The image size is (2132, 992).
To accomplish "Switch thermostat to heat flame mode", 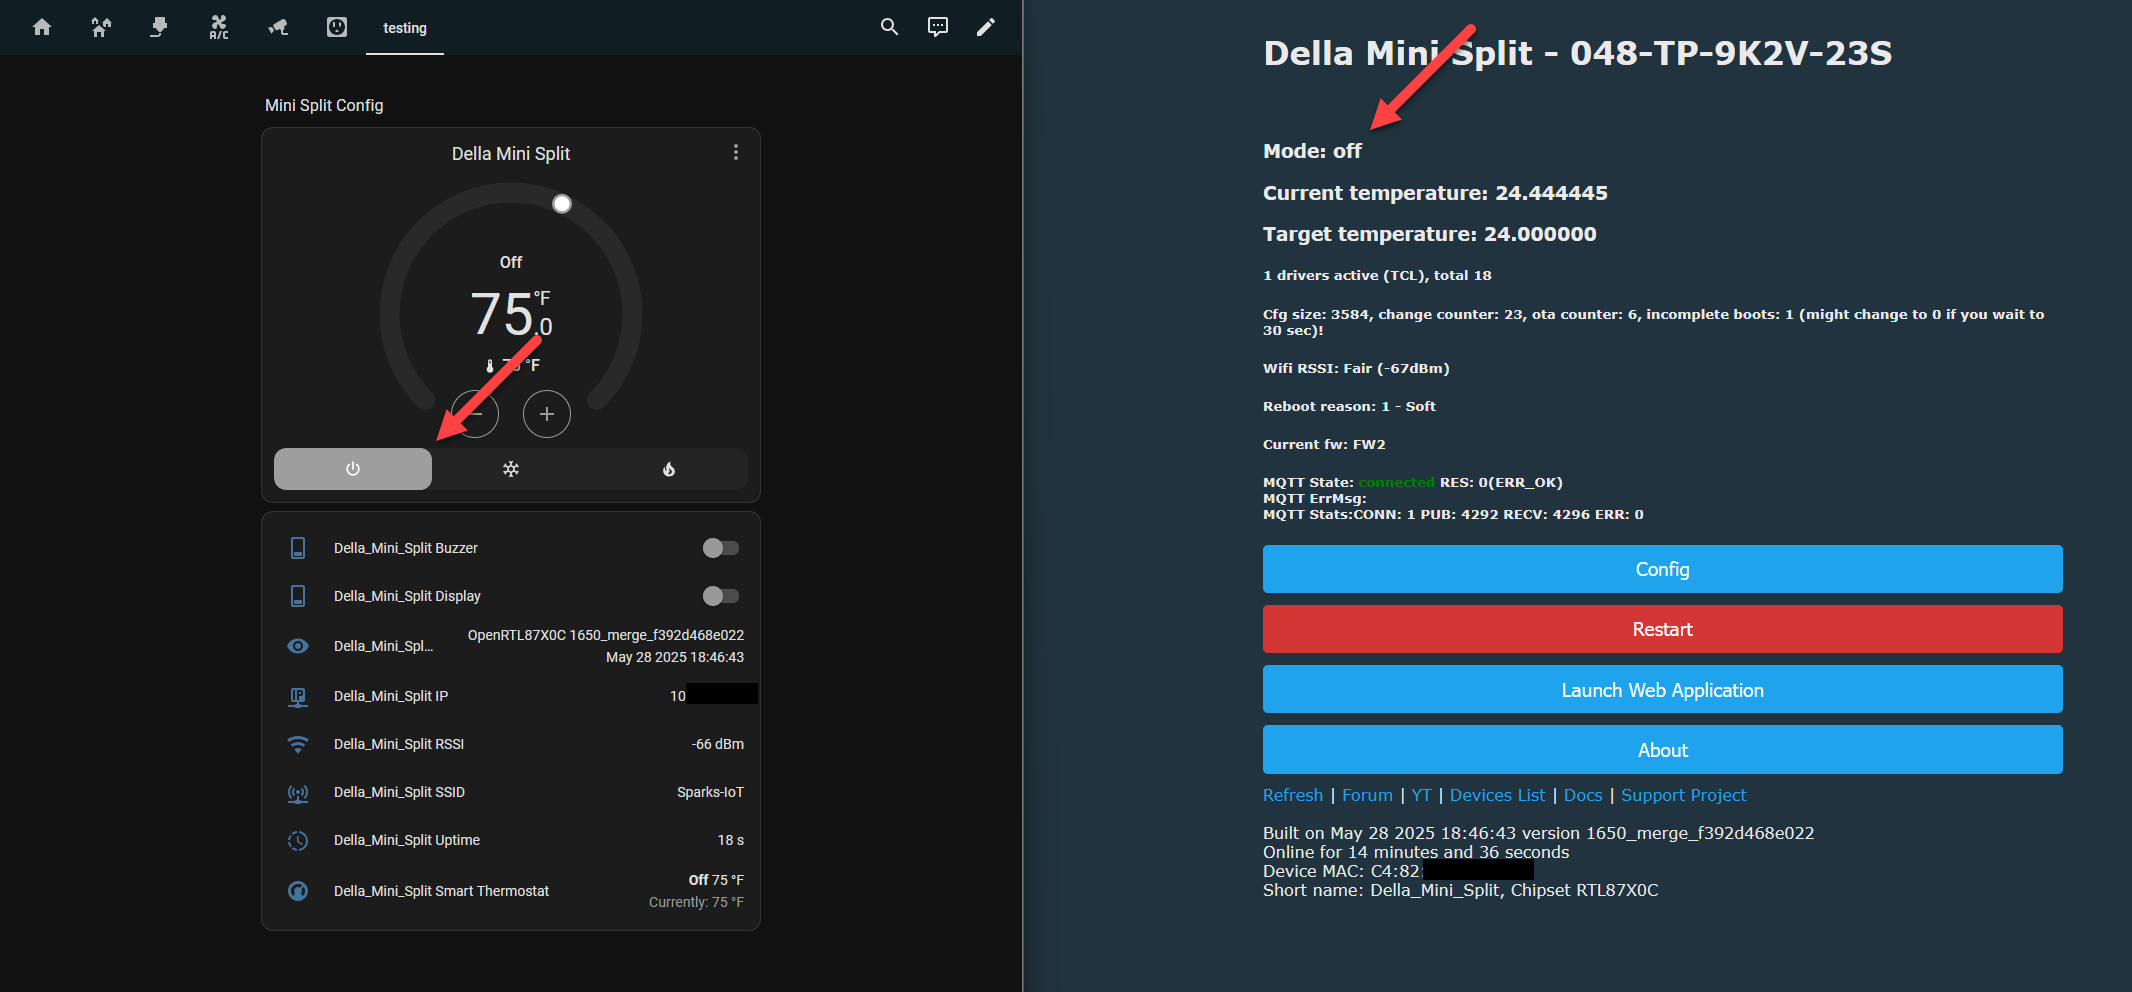I will (669, 469).
